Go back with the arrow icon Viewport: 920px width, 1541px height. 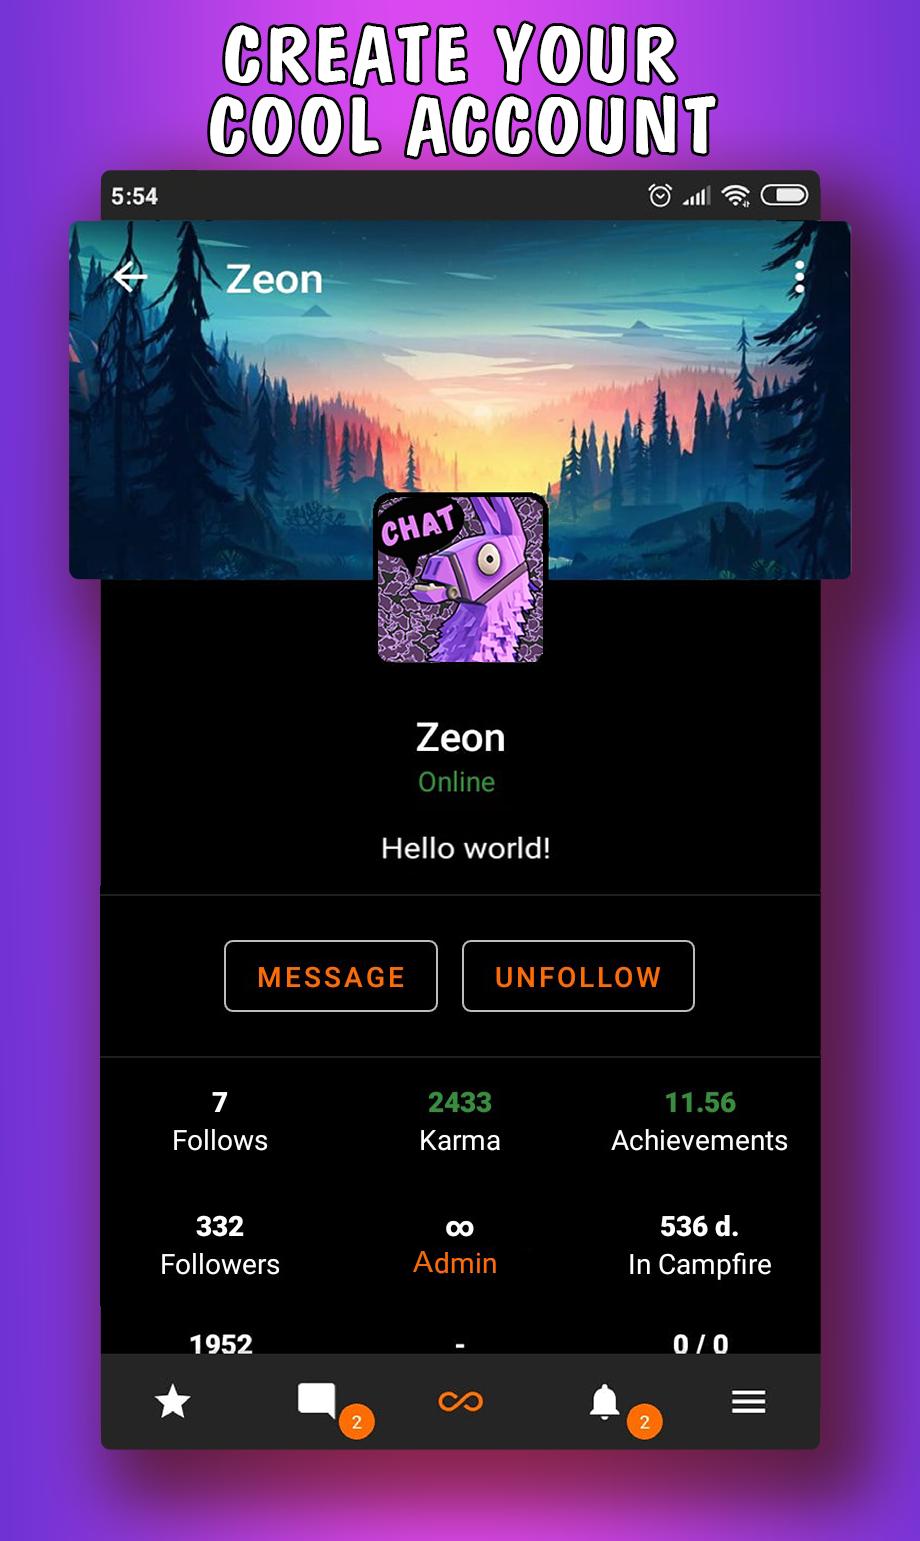pyautogui.click(x=130, y=277)
